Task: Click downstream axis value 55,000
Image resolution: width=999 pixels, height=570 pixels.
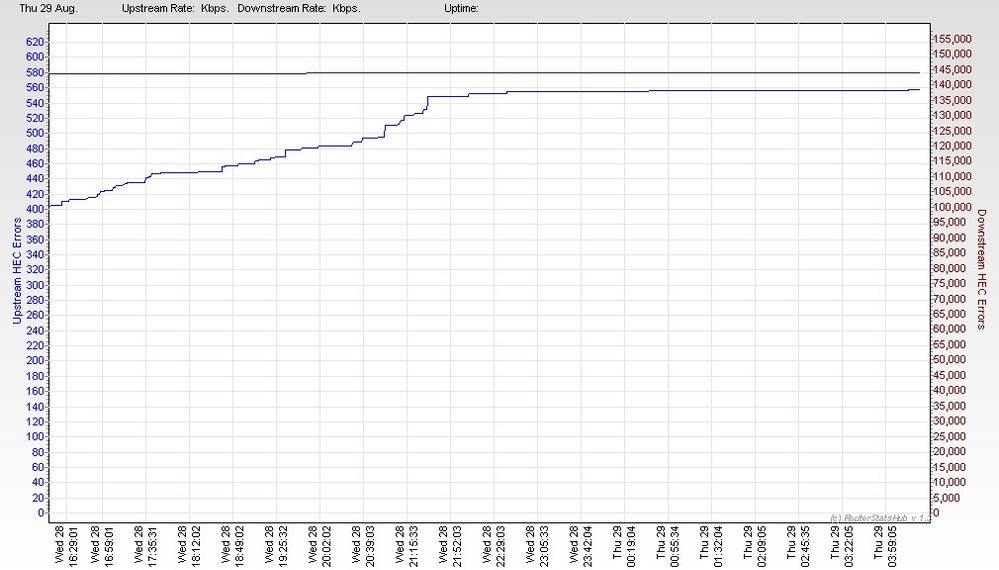Action: tap(950, 345)
